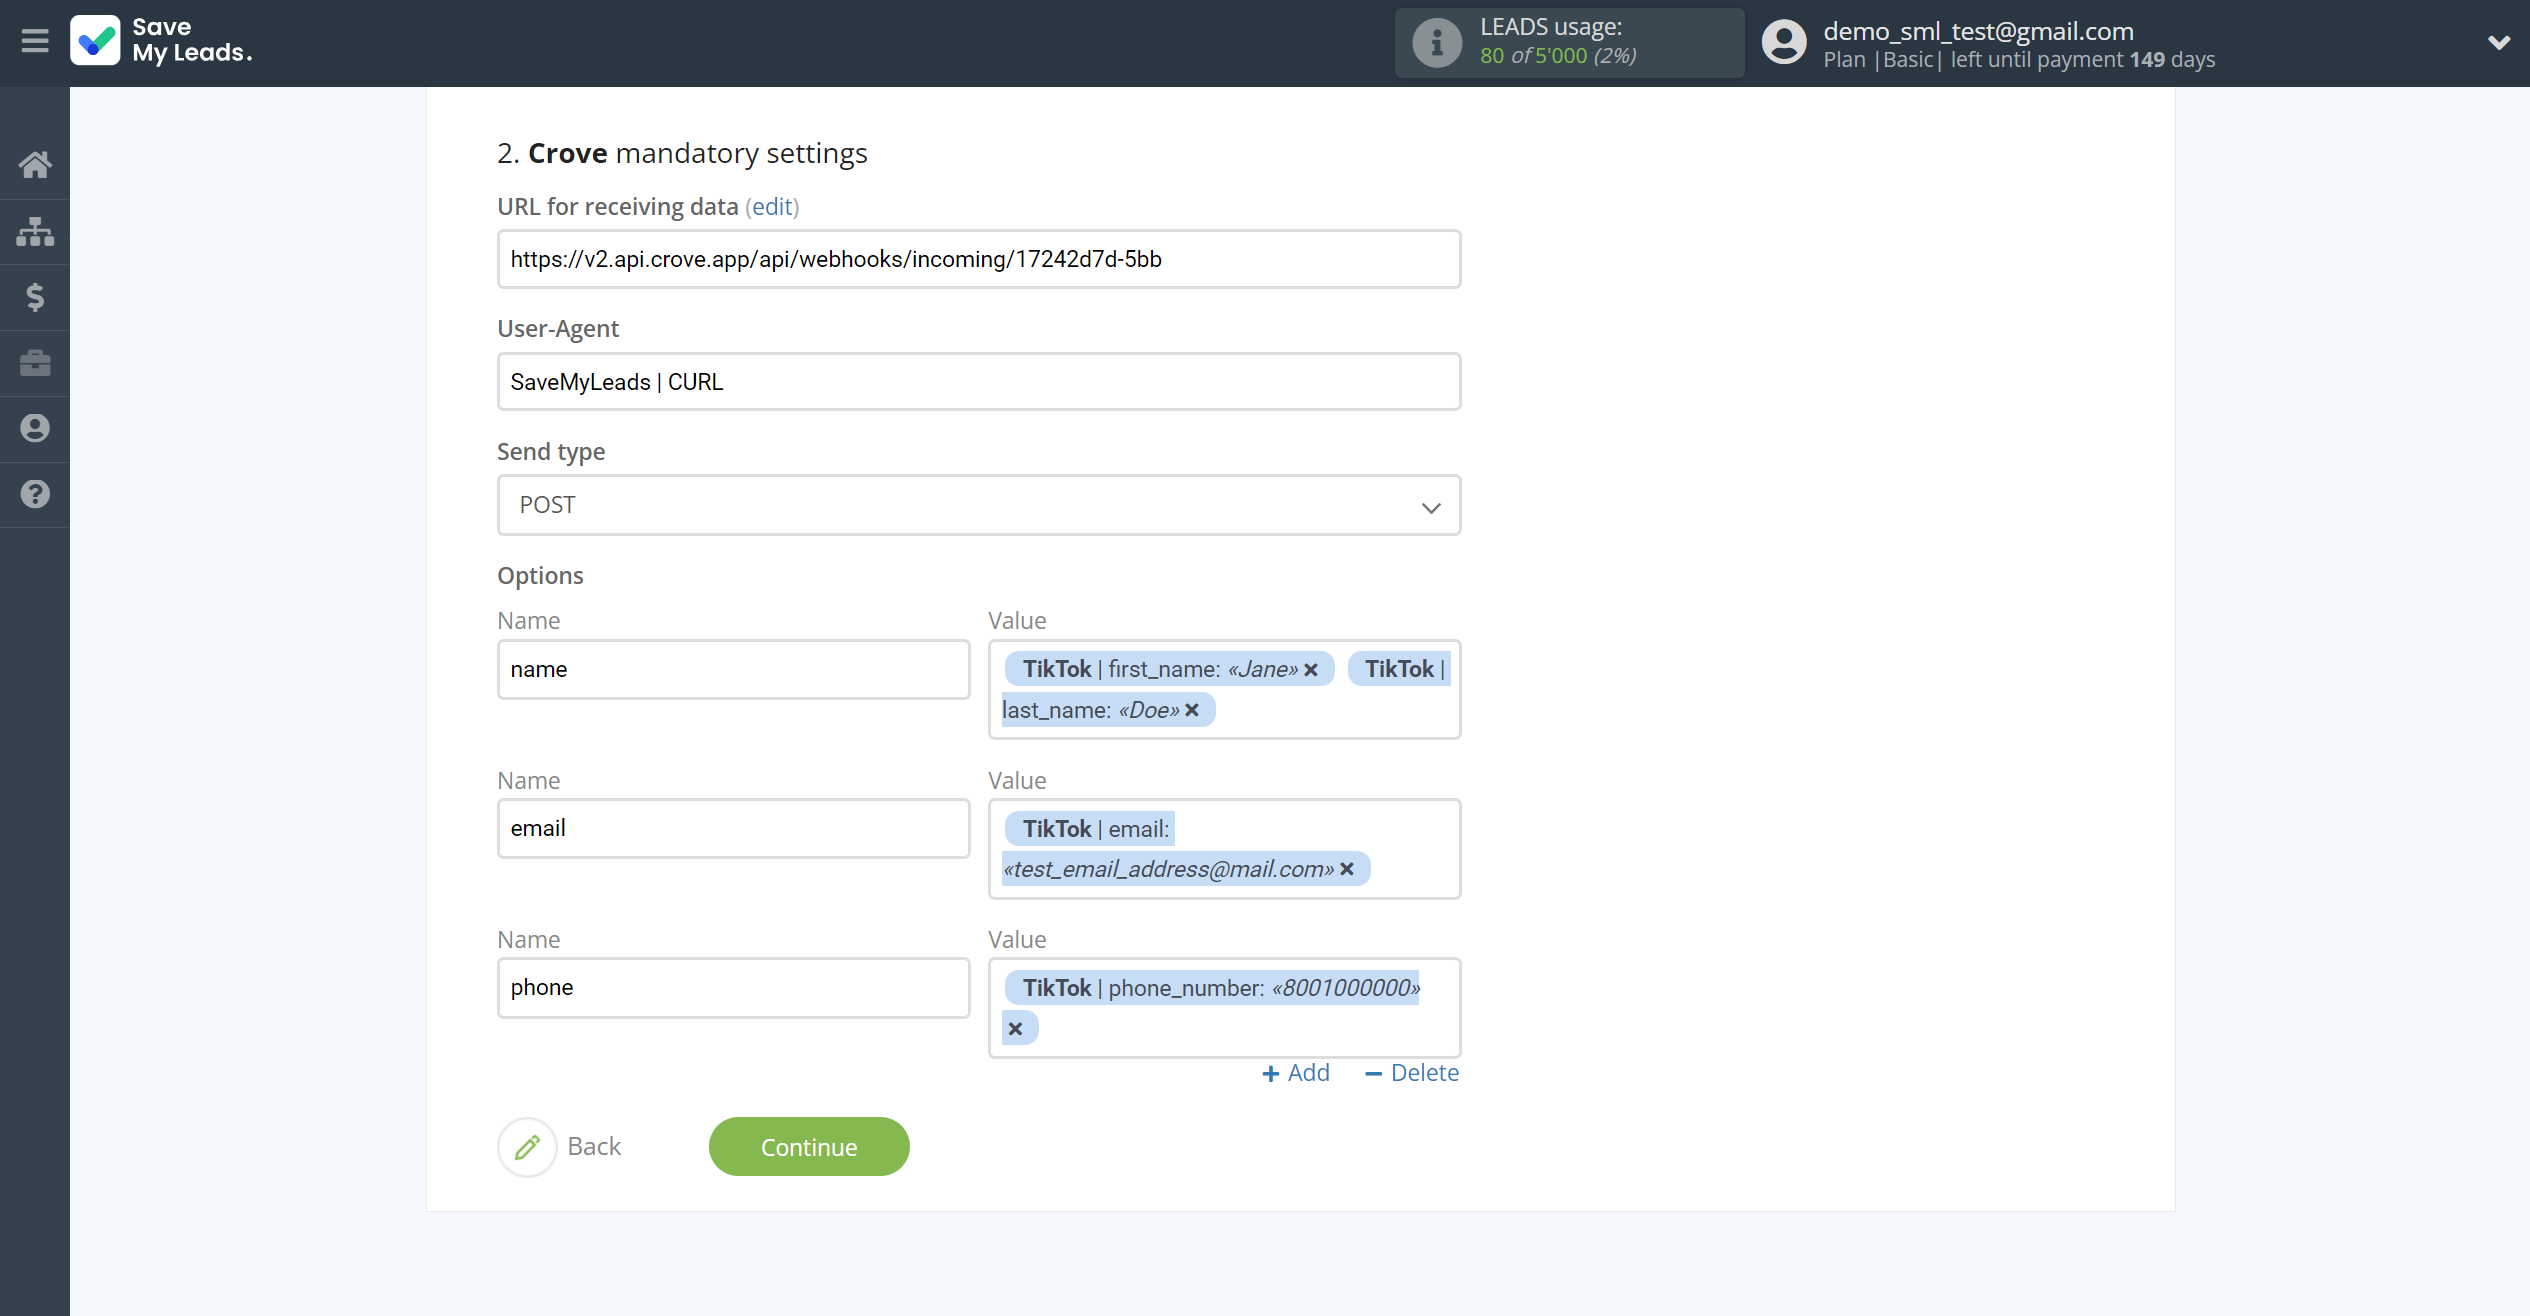
Task: Add a new option row
Action: click(x=1296, y=1073)
